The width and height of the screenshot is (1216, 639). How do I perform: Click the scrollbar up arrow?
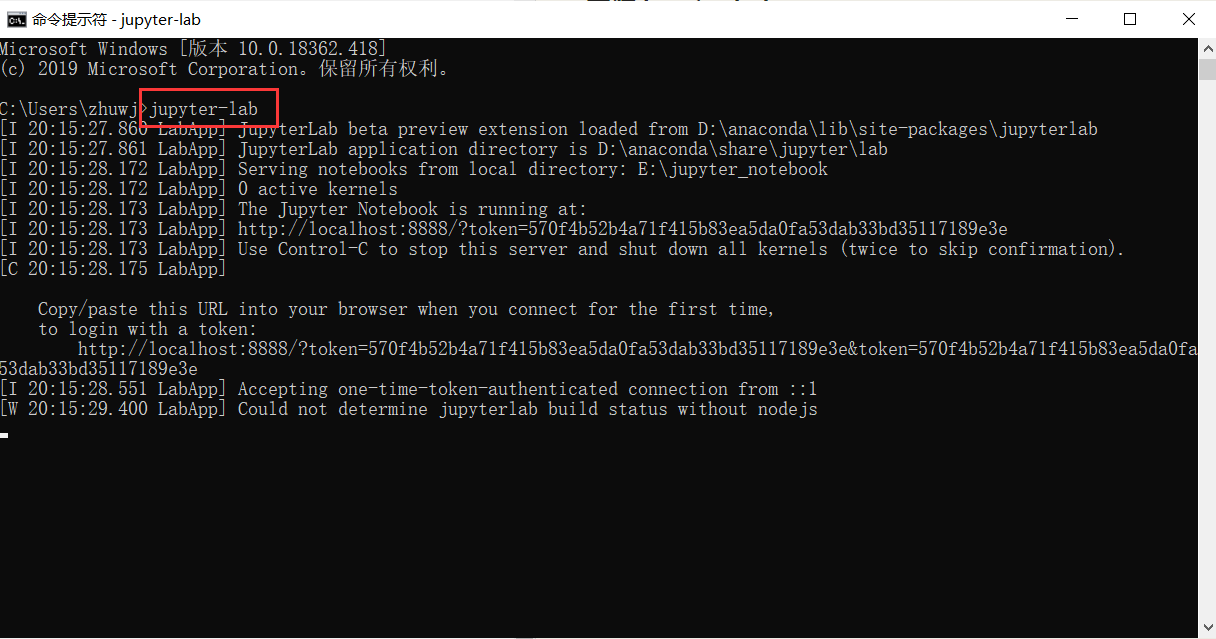click(x=1207, y=47)
